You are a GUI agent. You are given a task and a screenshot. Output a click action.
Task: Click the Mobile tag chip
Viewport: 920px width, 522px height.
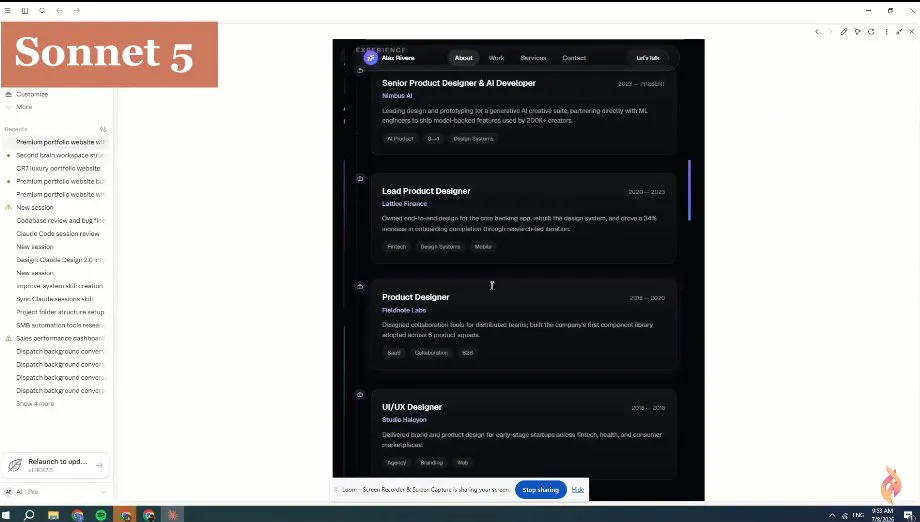tap(483, 247)
